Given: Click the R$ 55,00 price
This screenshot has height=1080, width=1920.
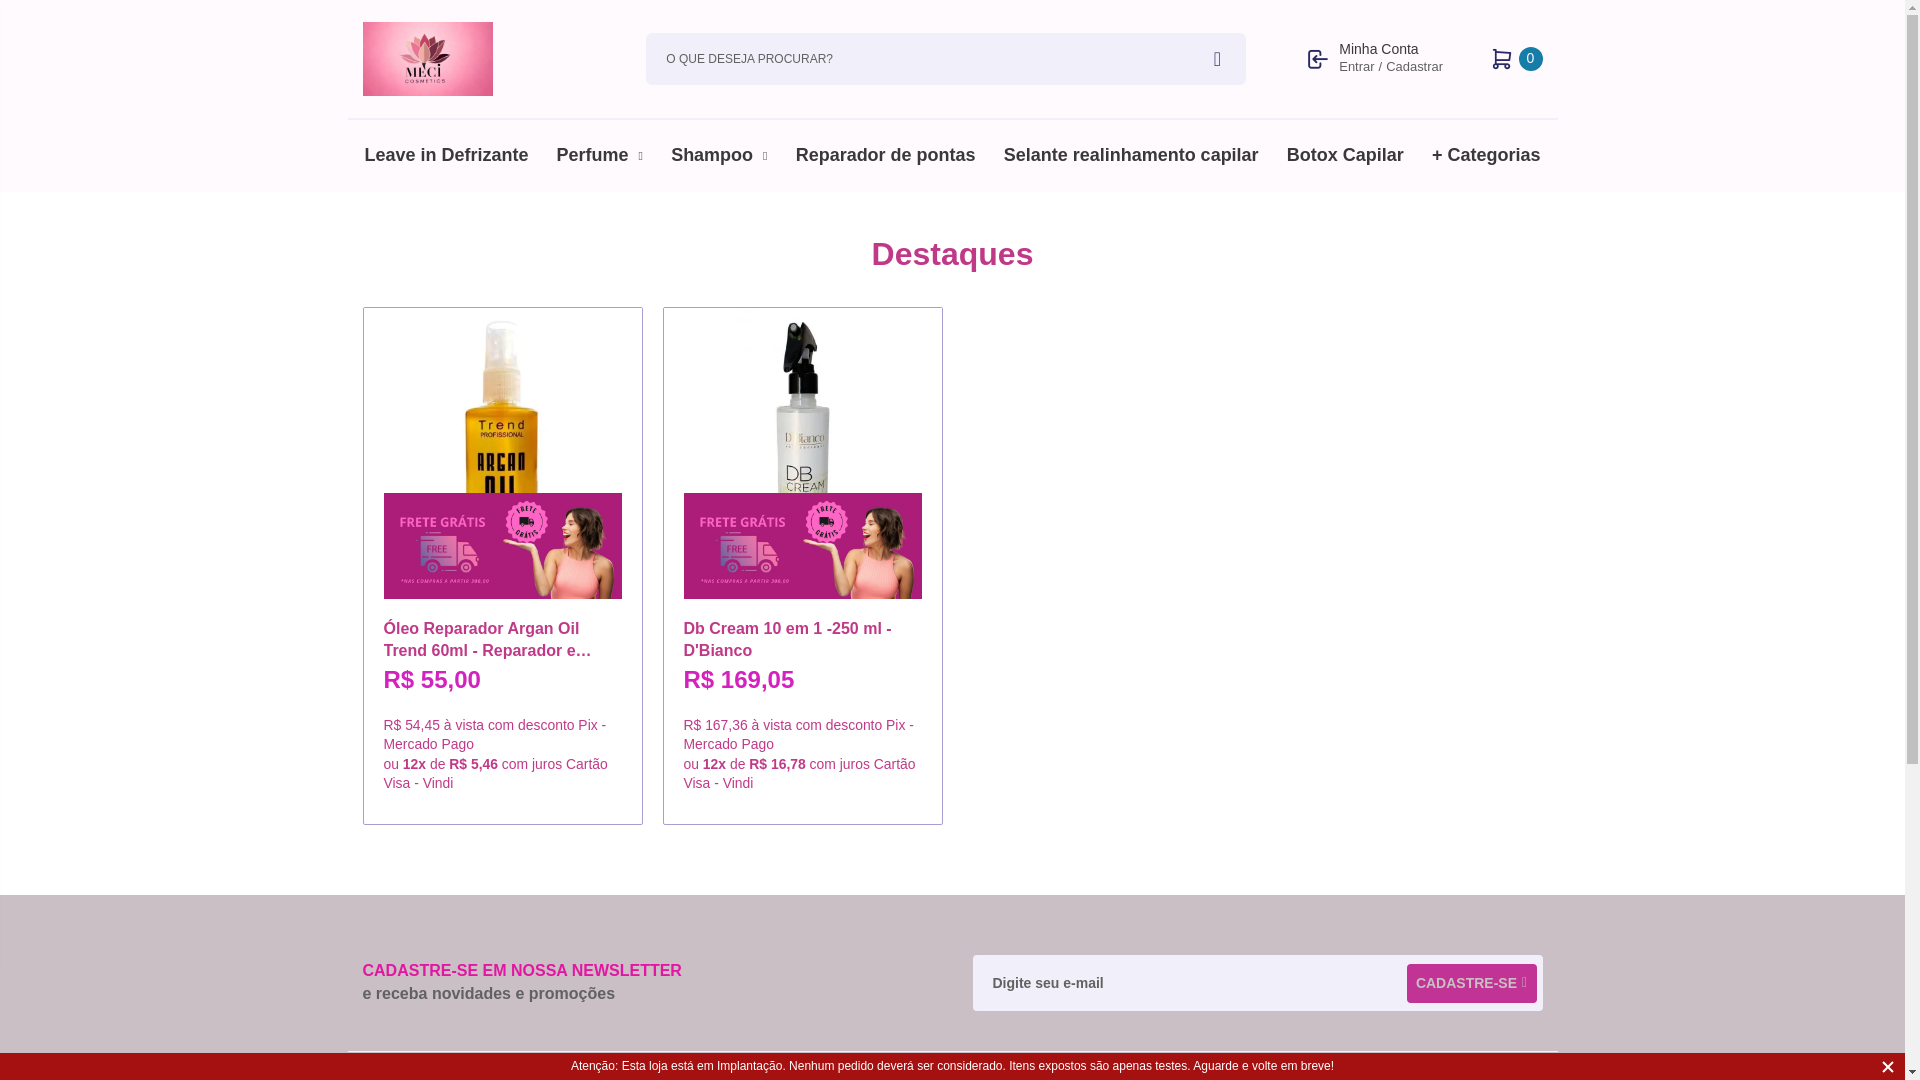Looking at the screenshot, I should (432, 680).
